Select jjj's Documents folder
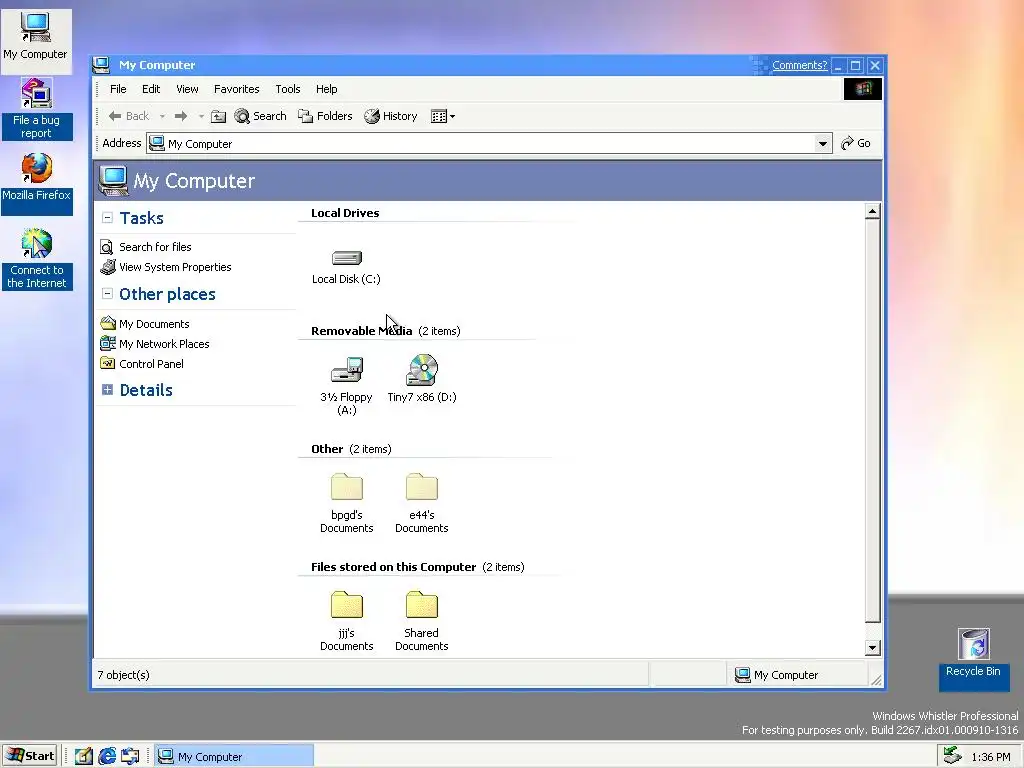Screen dimensions: 1024x768 346,620
